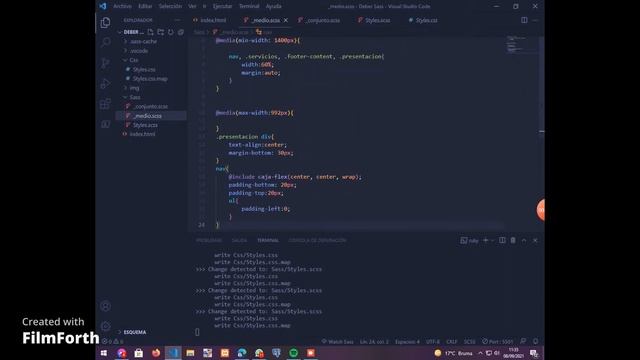640x360 pixels.
Task: Add a new terminal with plus
Action: pyautogui.click(x=486, y=240)
